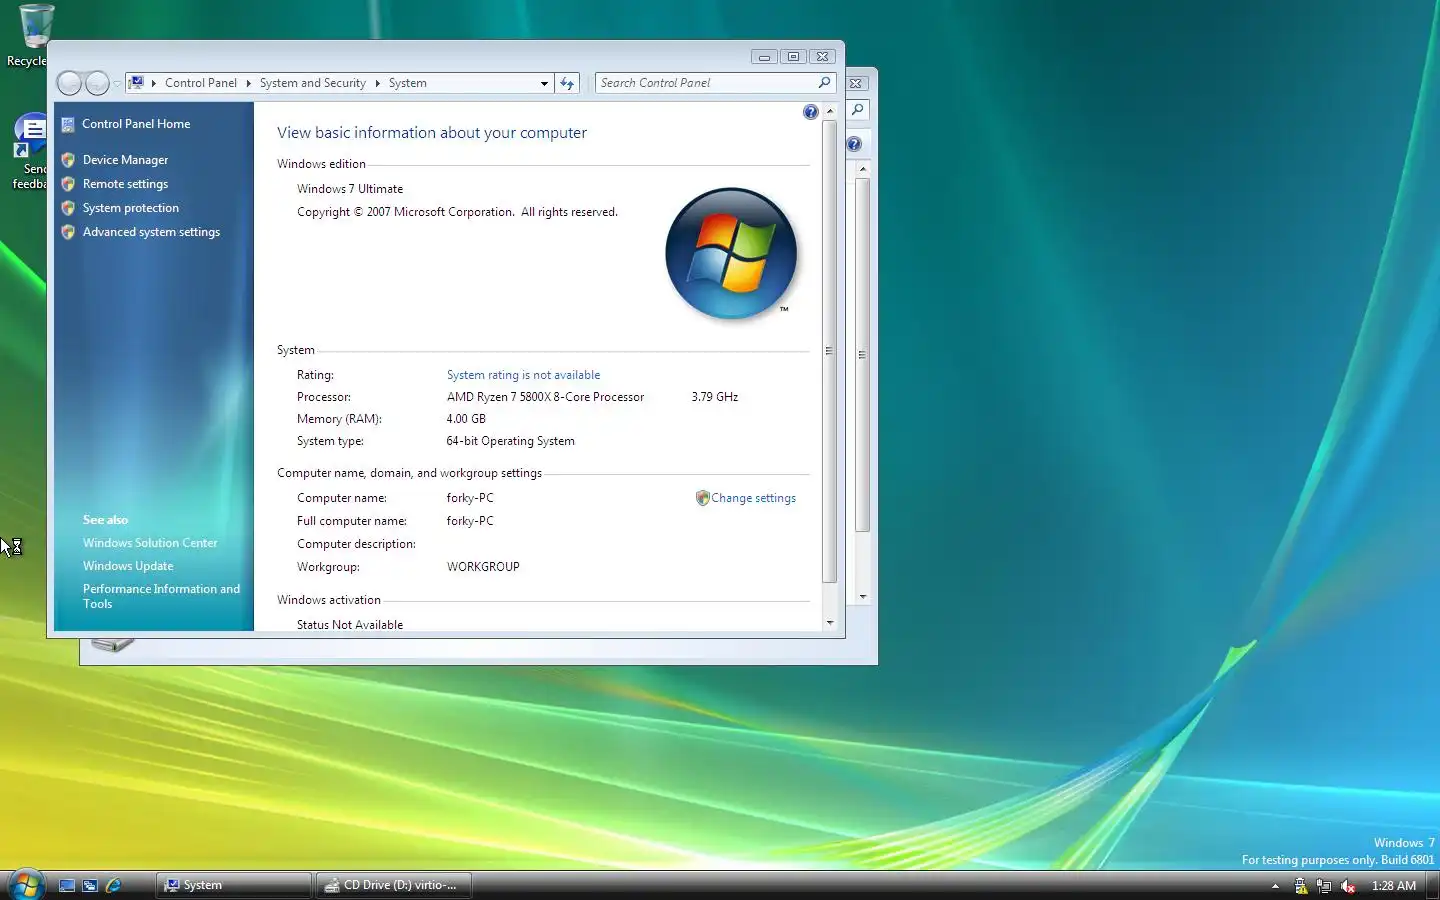Click the System breadcrumb item
Image resolution: width=1440 pixels, height=900 pixels.
[x=408, y=83]
